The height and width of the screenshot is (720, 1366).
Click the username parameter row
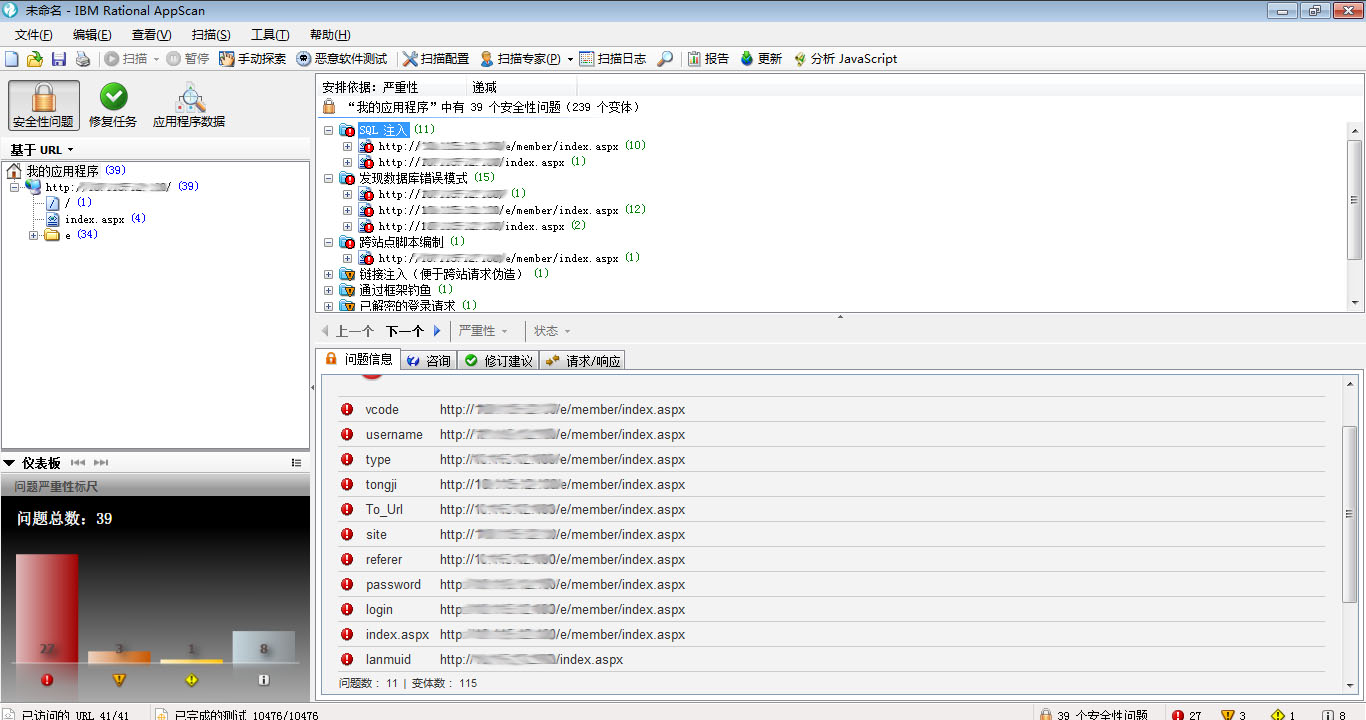[832, 435]
